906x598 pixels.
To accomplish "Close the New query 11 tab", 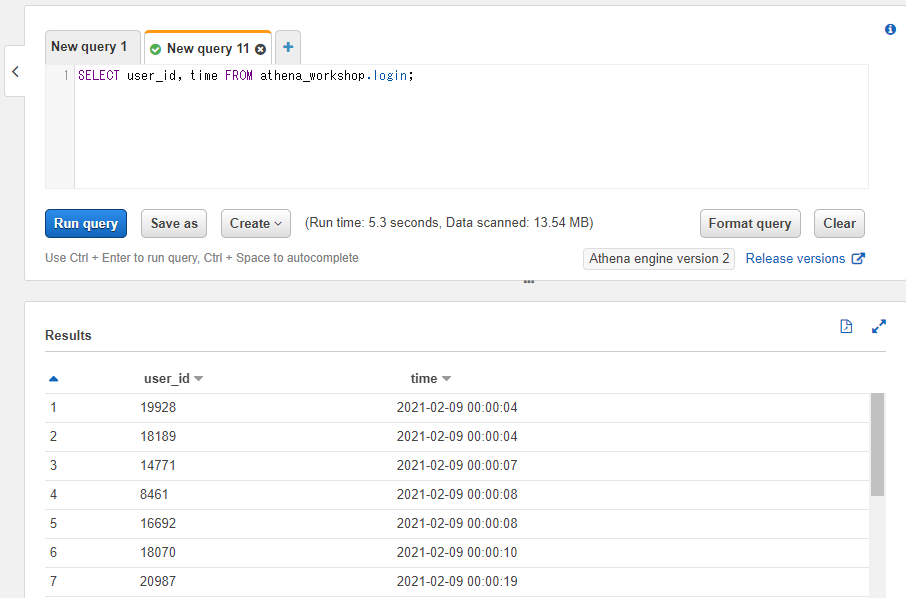I will click(260, 47).
